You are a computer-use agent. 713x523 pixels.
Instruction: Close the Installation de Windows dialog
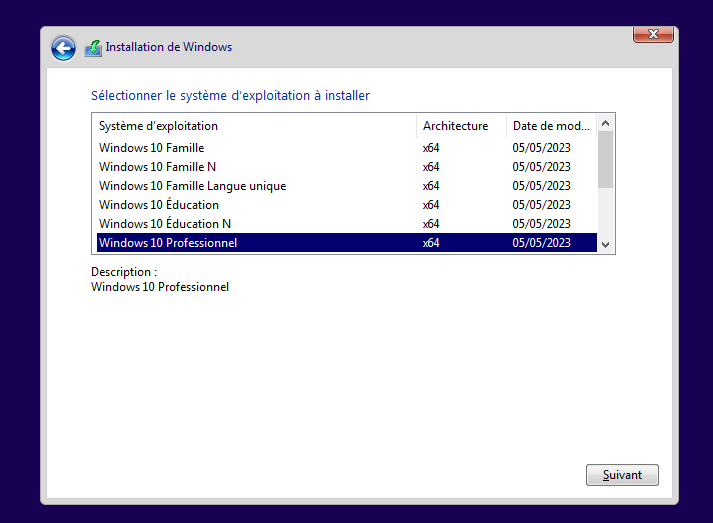[x=652, y=35]
